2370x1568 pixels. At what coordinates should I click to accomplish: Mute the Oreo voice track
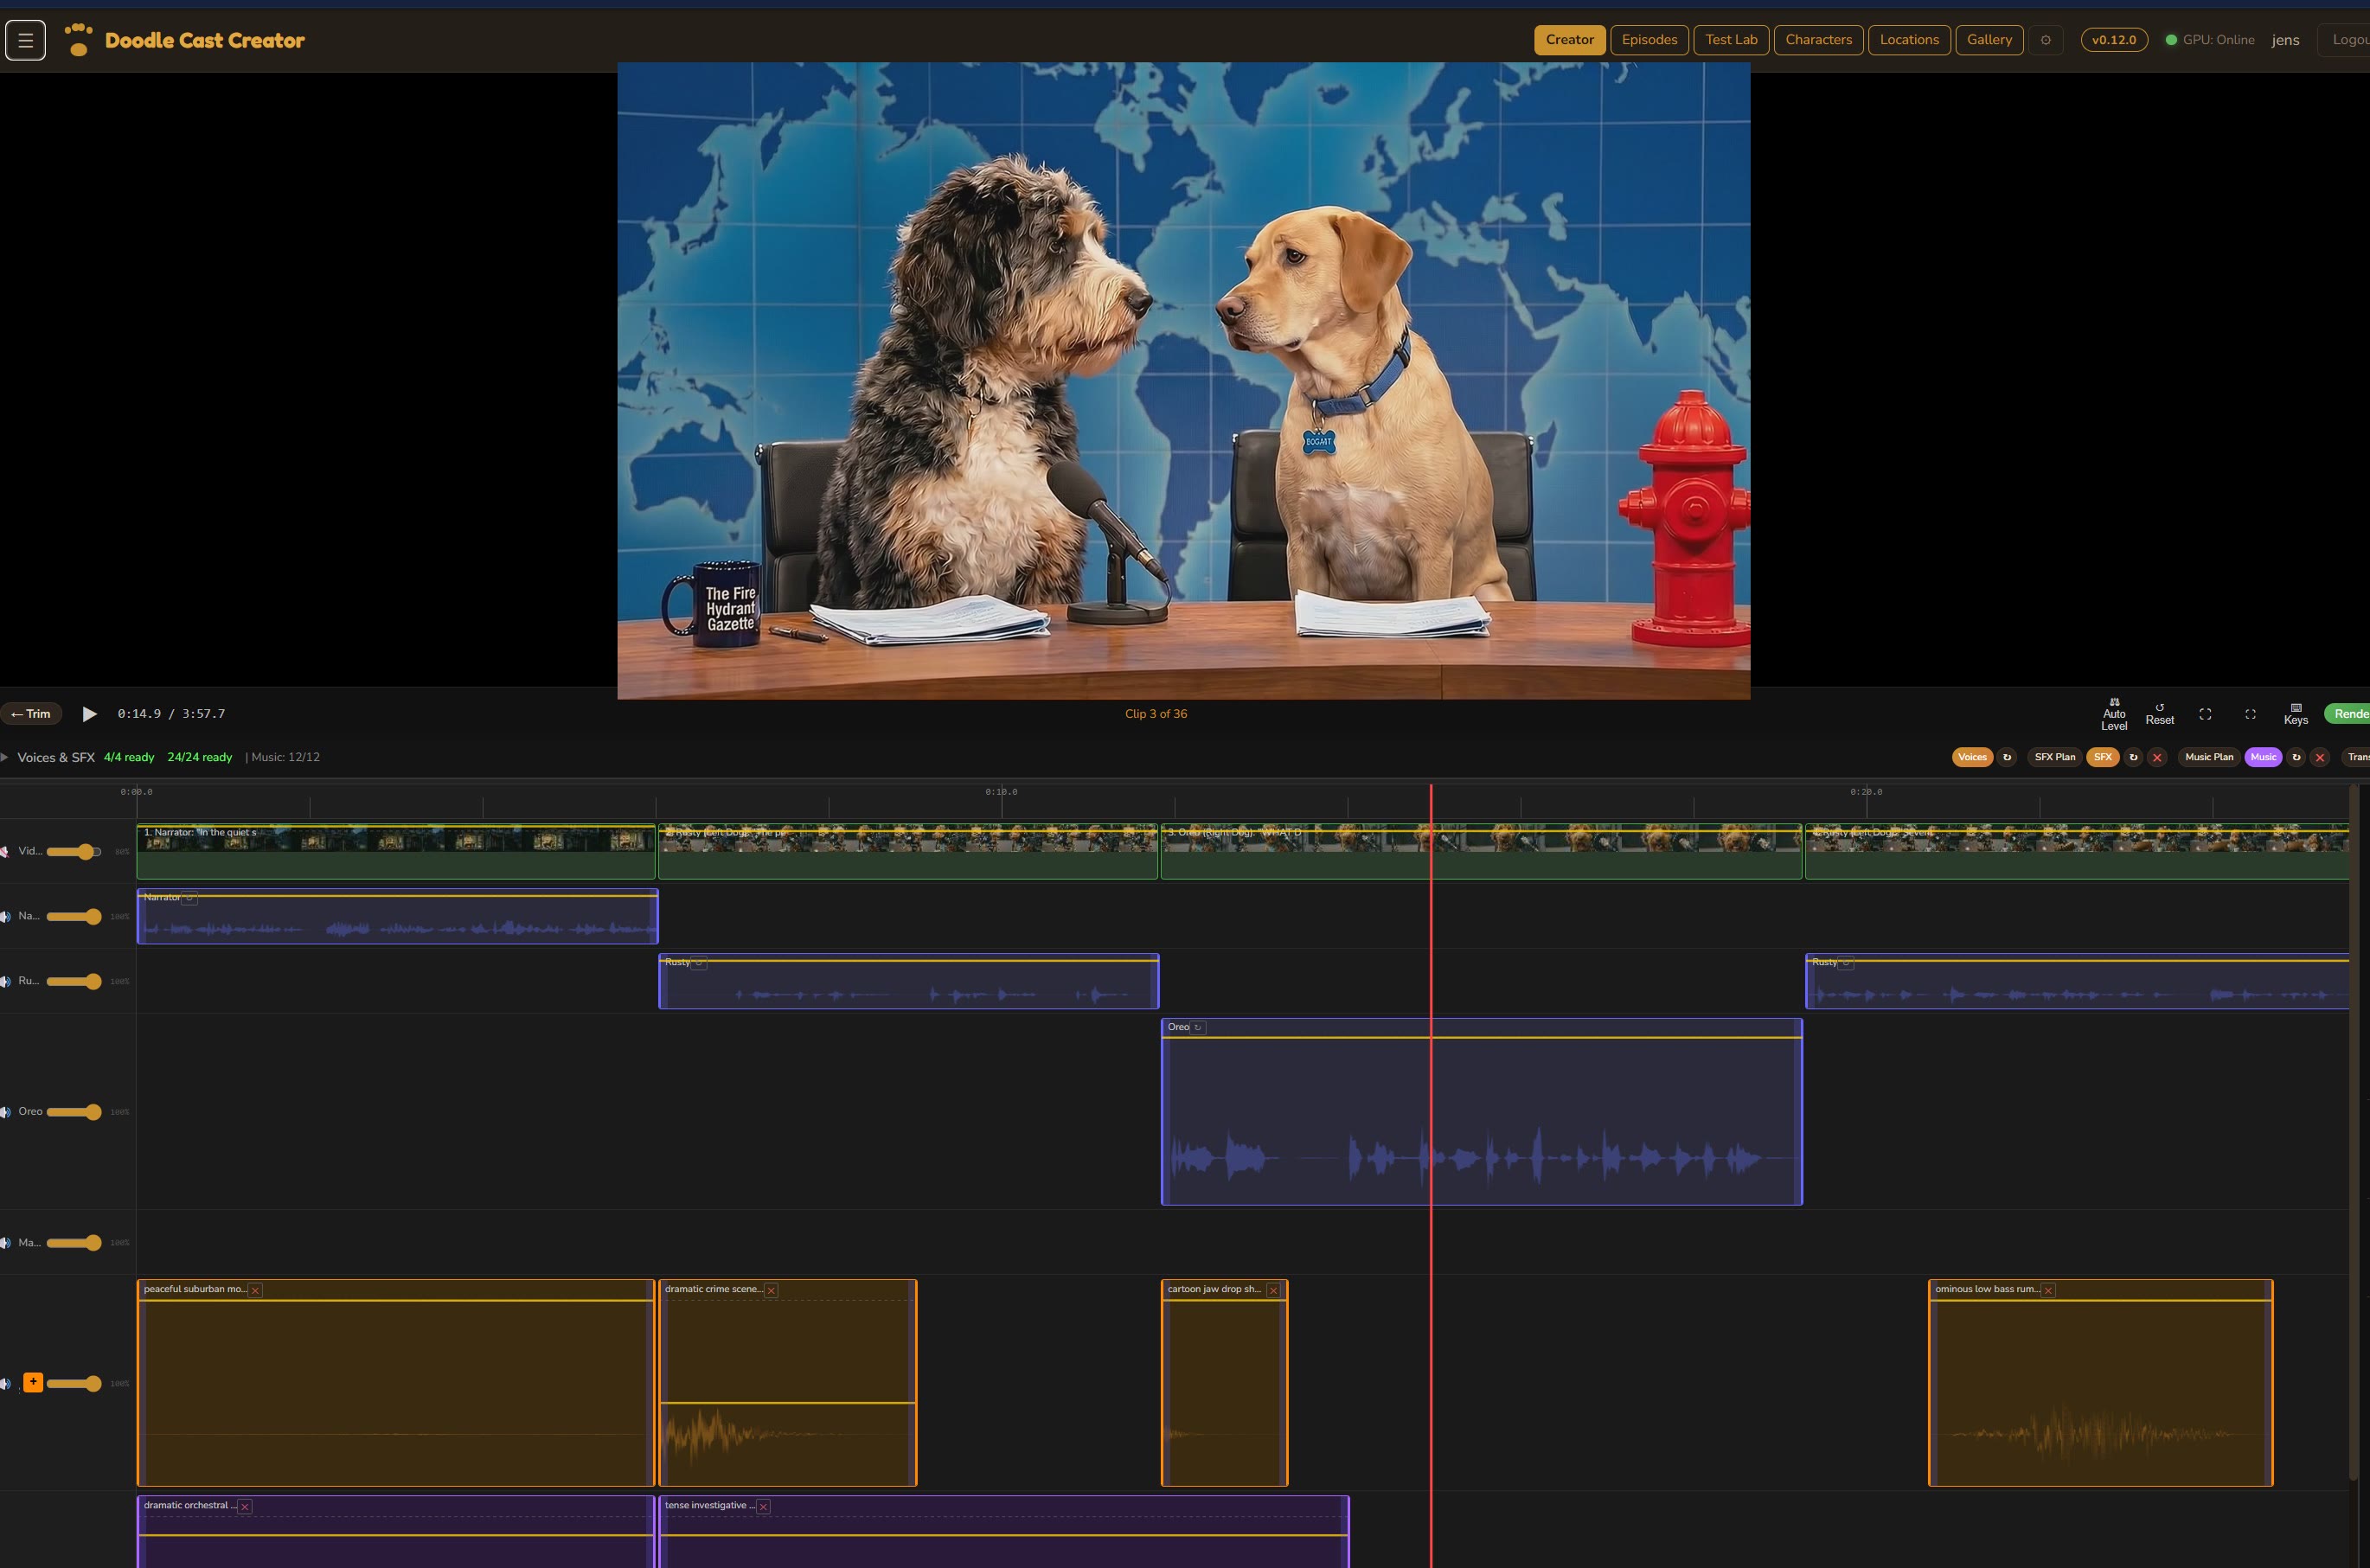click(x=7, y=1111)
